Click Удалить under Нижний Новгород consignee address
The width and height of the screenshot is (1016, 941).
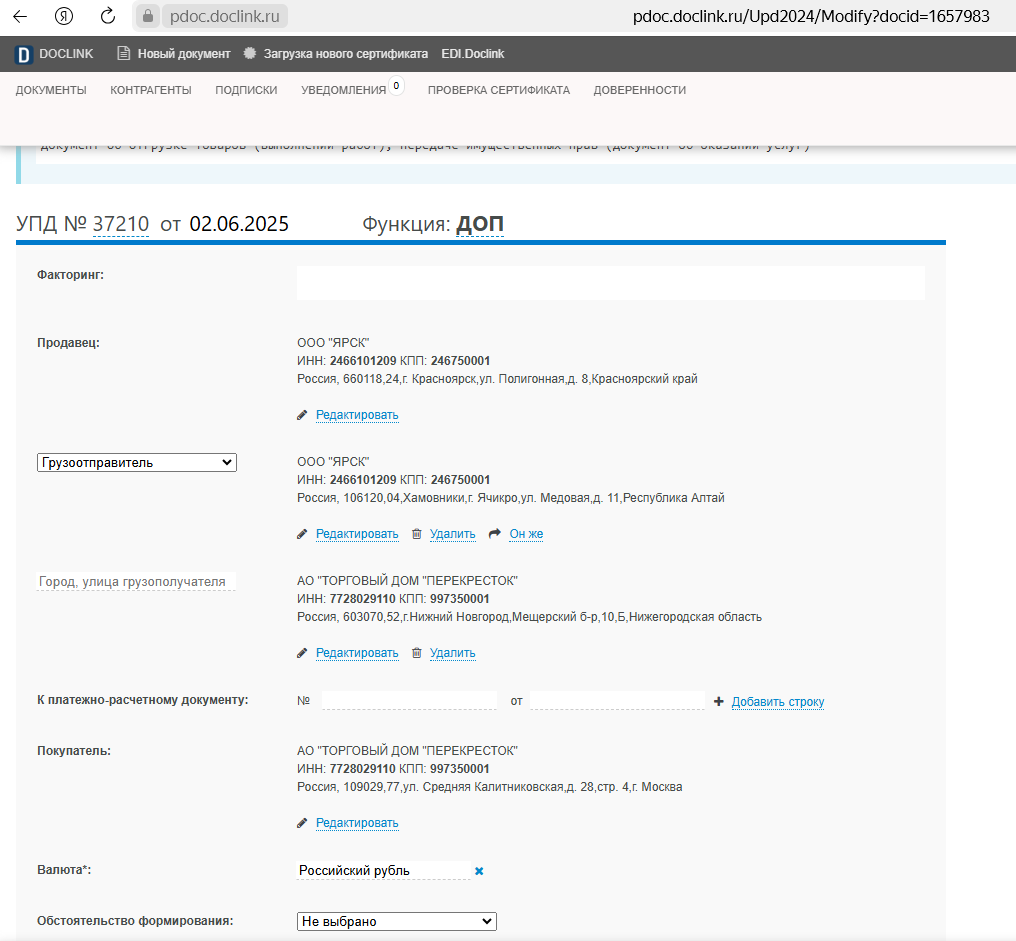[452, 653]
